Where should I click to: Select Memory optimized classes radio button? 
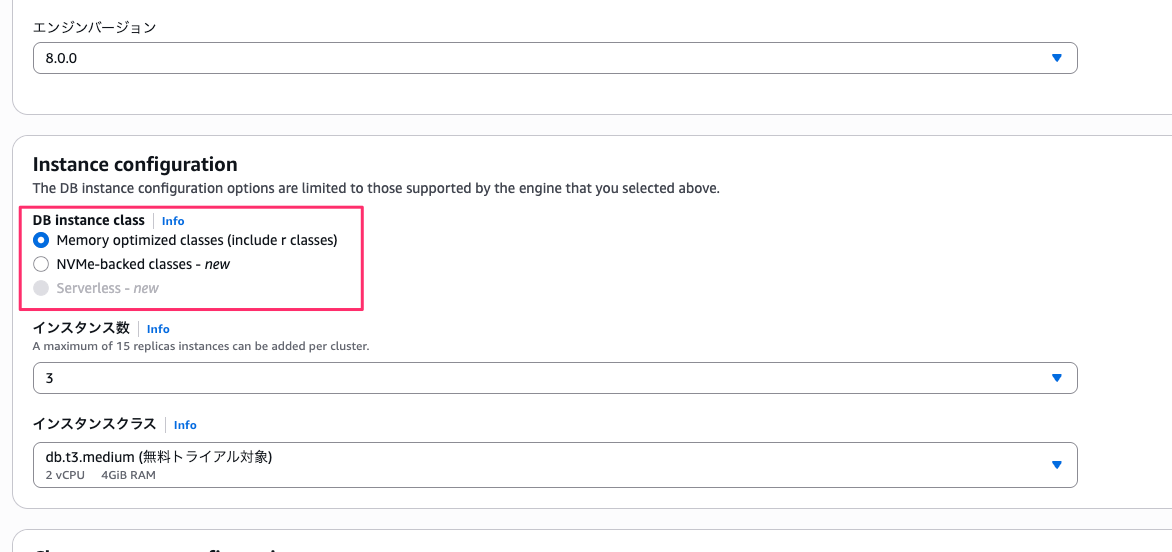pyautogui.click(x=41, y=240)
